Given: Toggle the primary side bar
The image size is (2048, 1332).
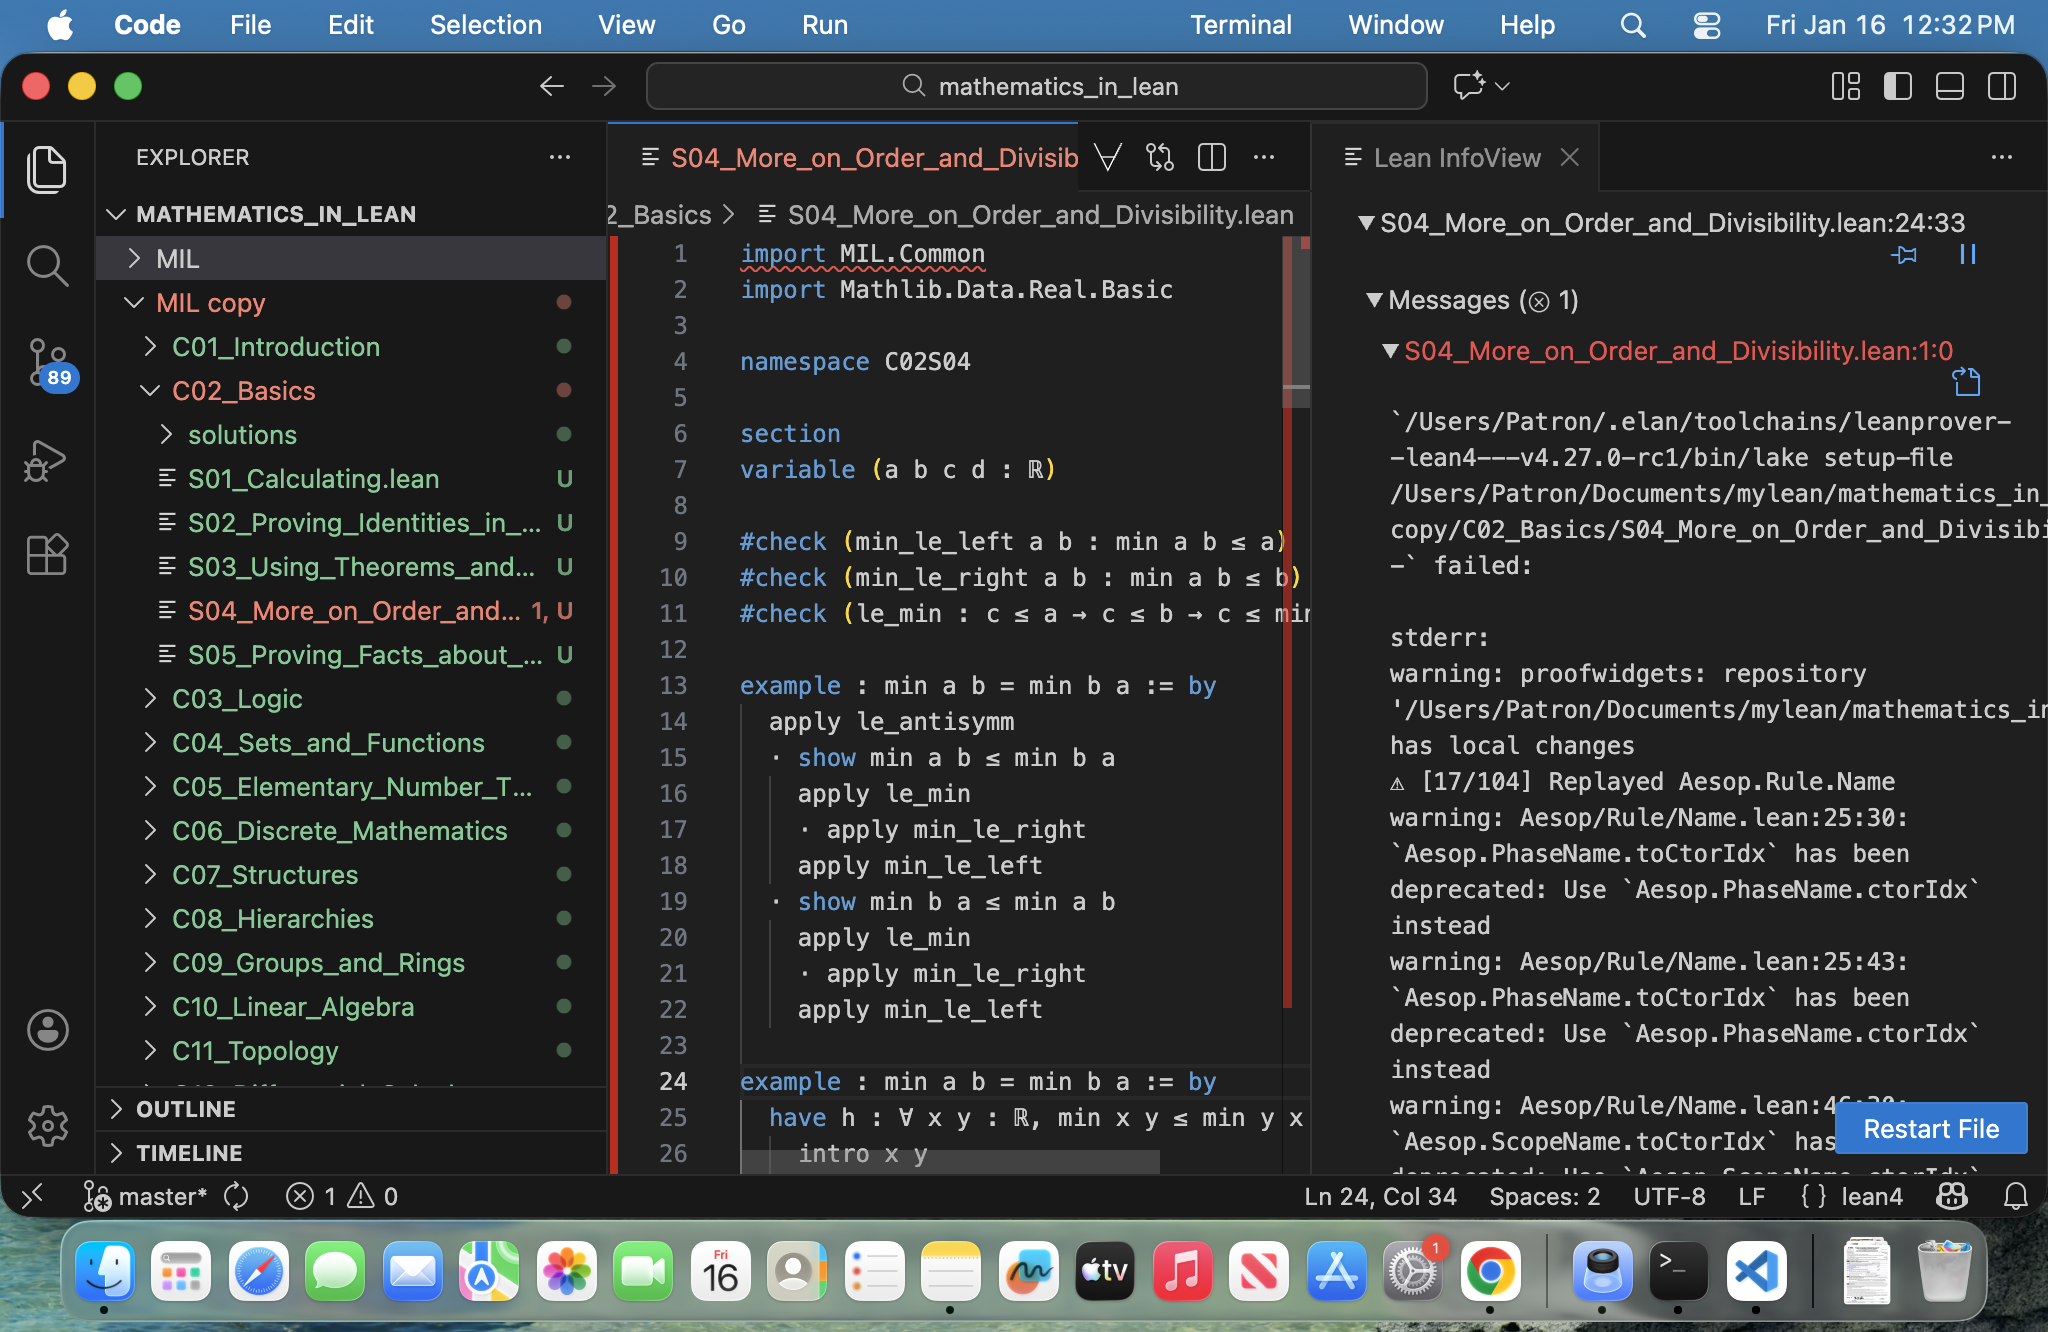Looking at the screenshot, I should point(1897,86).
